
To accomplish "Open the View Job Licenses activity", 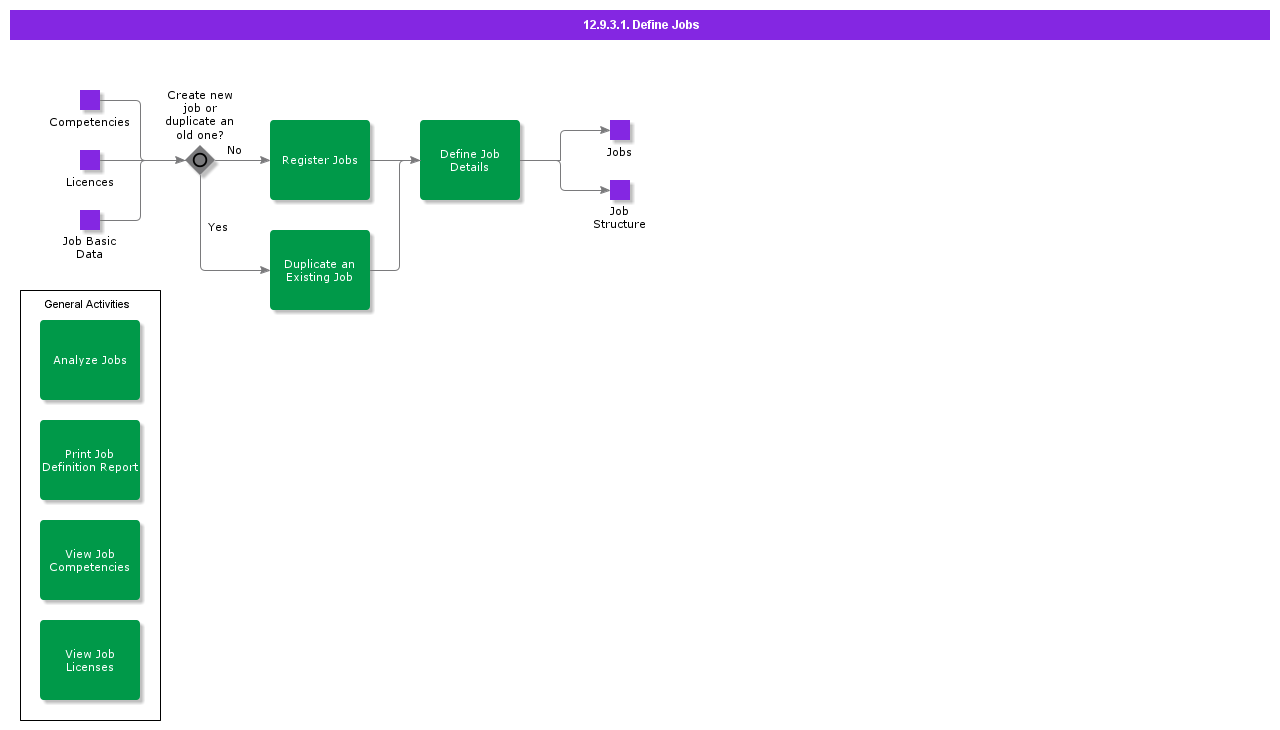I will click(x=90, y=660).
